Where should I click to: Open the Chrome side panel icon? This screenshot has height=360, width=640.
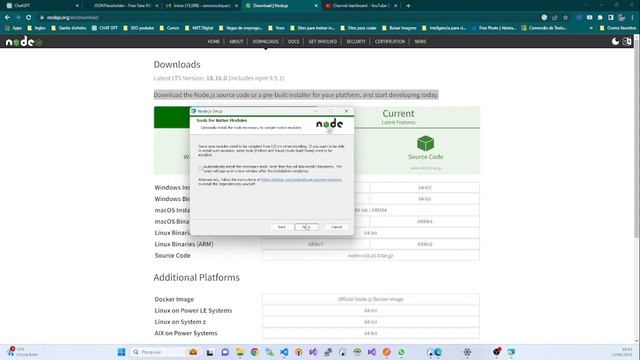tap(611, 18)
